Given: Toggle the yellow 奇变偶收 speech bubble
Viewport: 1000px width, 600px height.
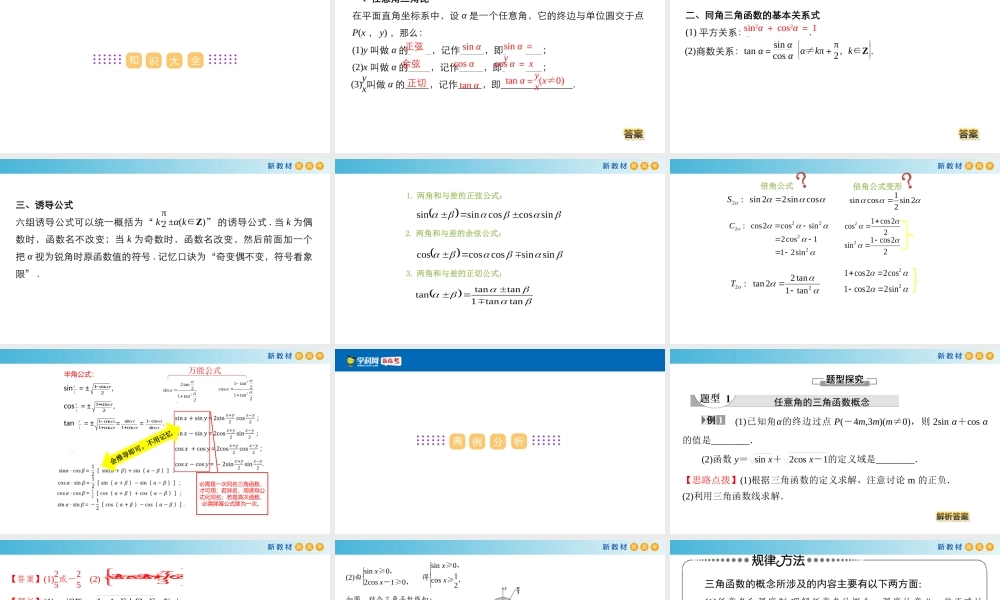Looking at the screenshot, I should point(140,447).
